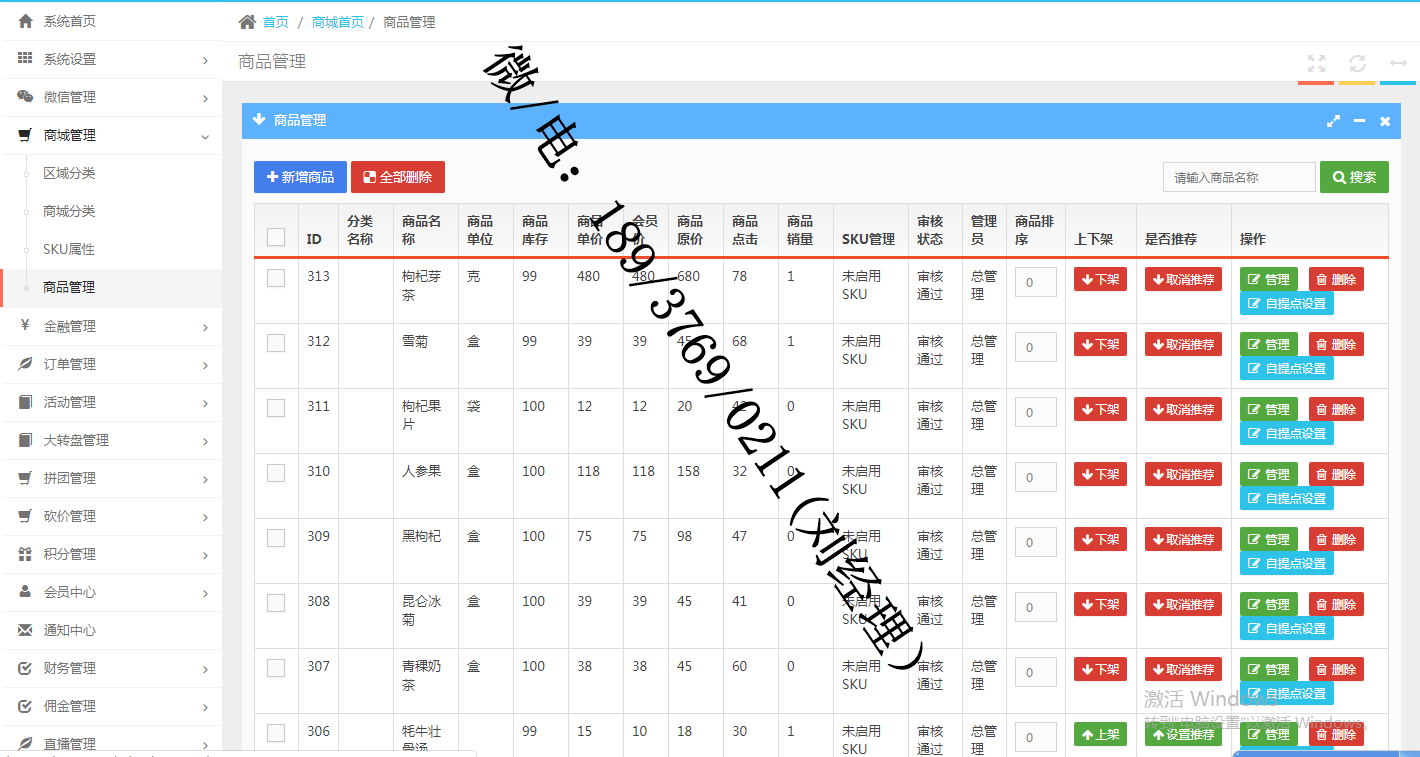The image size is (1420, 757).
Task: Click the cart icon for 砍价管理
Action: click(26, 516)
